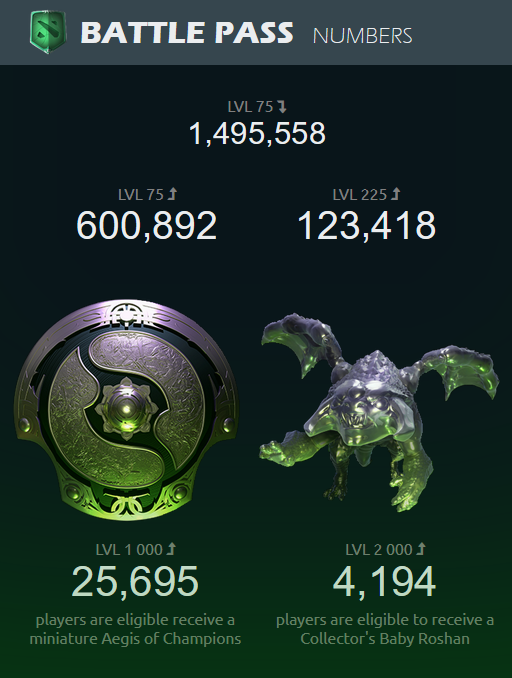Click the up arrow beside LVL 225
512x678 pixels.
tap(395, 194)
